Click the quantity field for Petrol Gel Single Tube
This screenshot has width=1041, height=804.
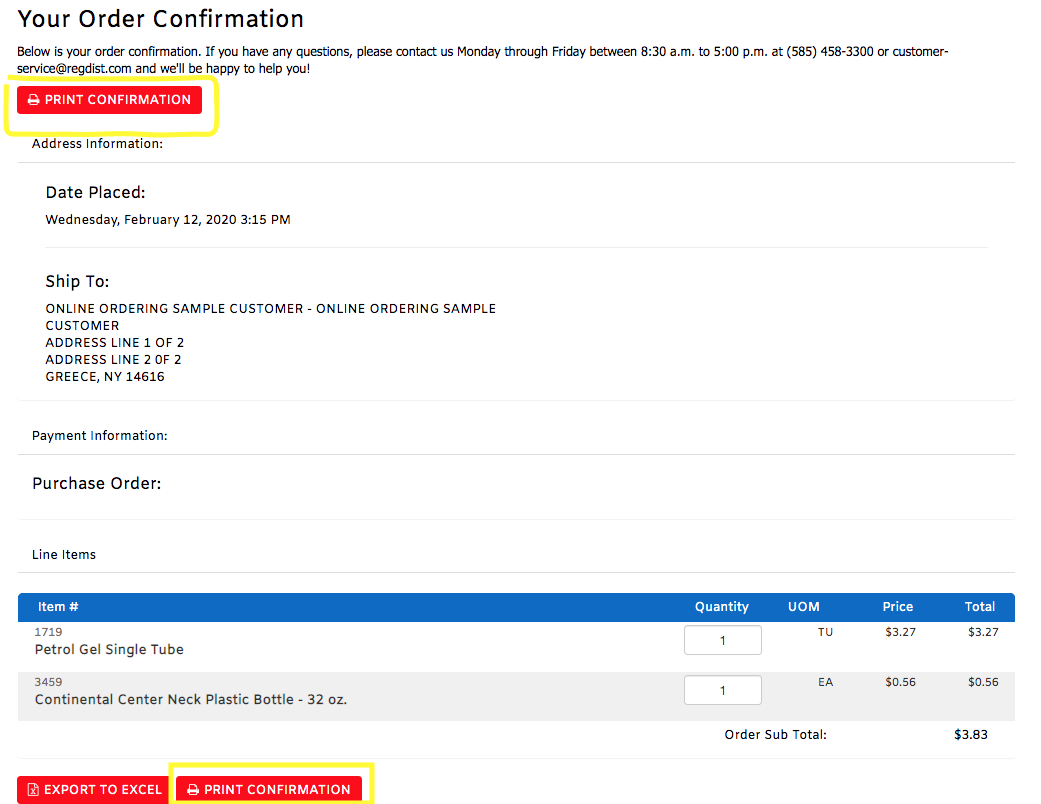tap(722, 639)
